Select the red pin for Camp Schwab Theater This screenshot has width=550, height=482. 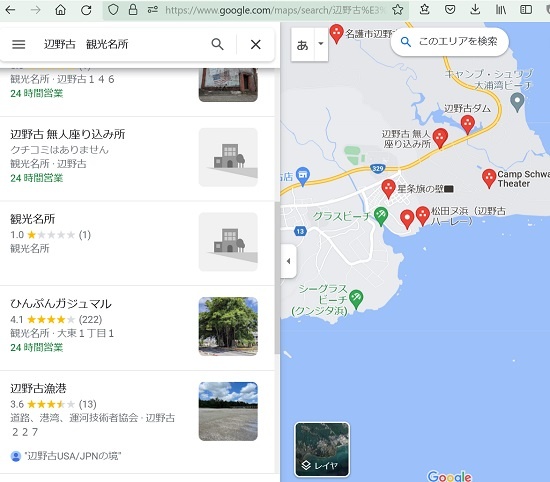point(489,178)
